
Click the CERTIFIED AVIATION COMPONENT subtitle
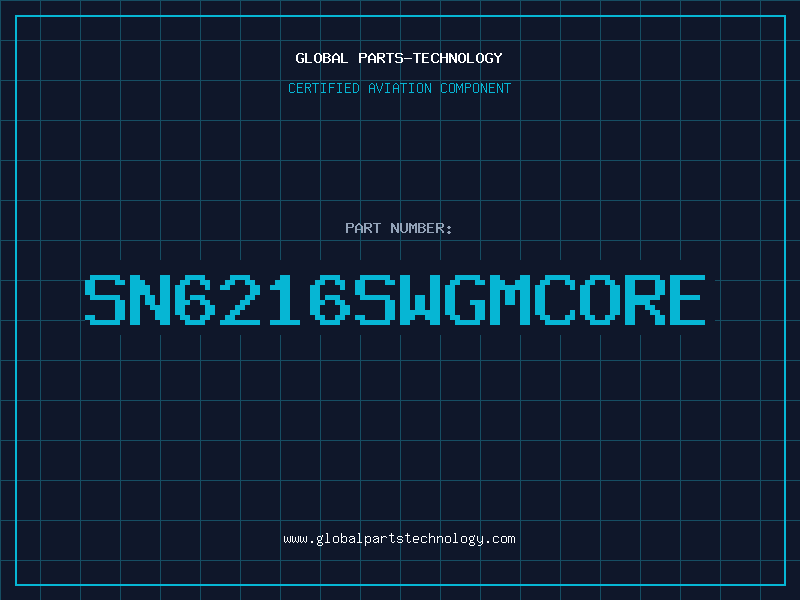(399, 88)
